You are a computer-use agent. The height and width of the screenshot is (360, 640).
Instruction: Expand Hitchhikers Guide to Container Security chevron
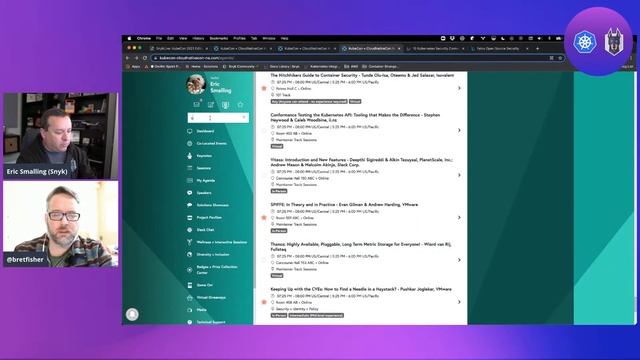(x=459, y=88)
